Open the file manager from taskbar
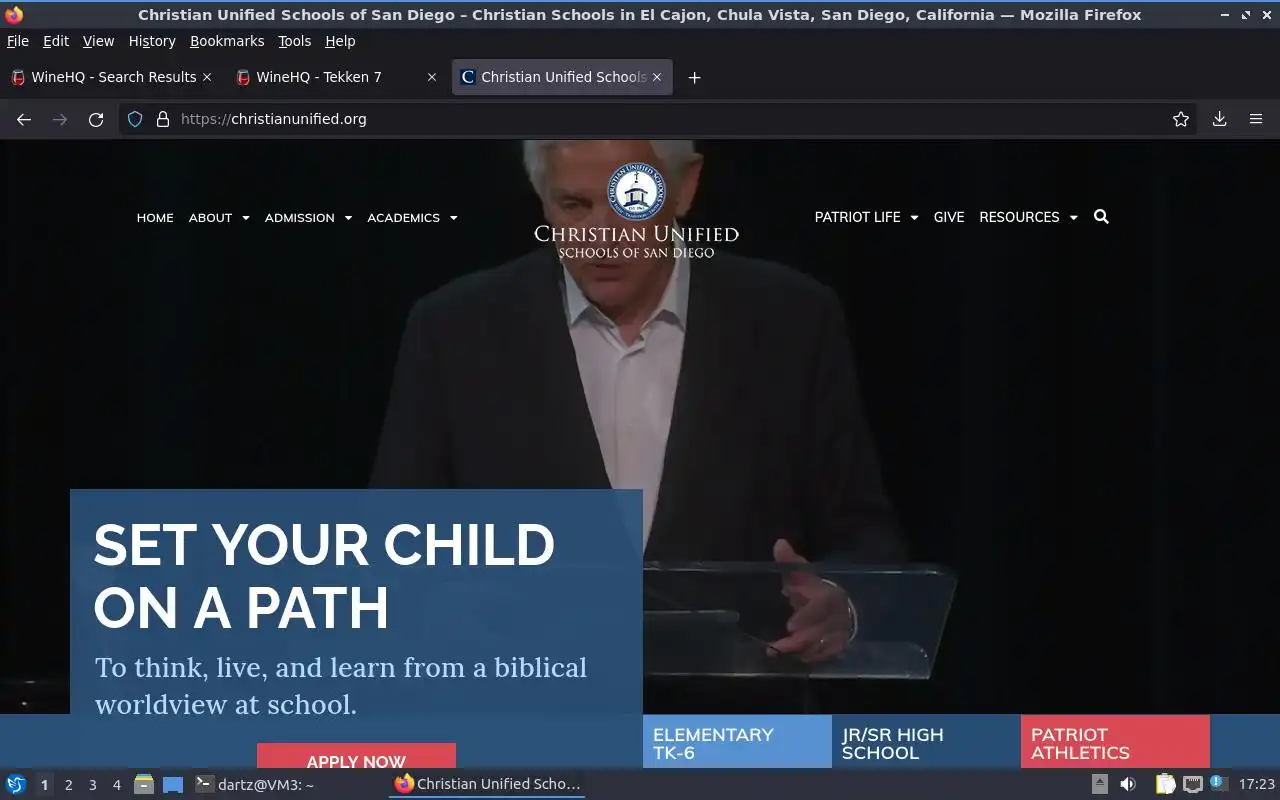The image size is (1280, 800). 144,784
